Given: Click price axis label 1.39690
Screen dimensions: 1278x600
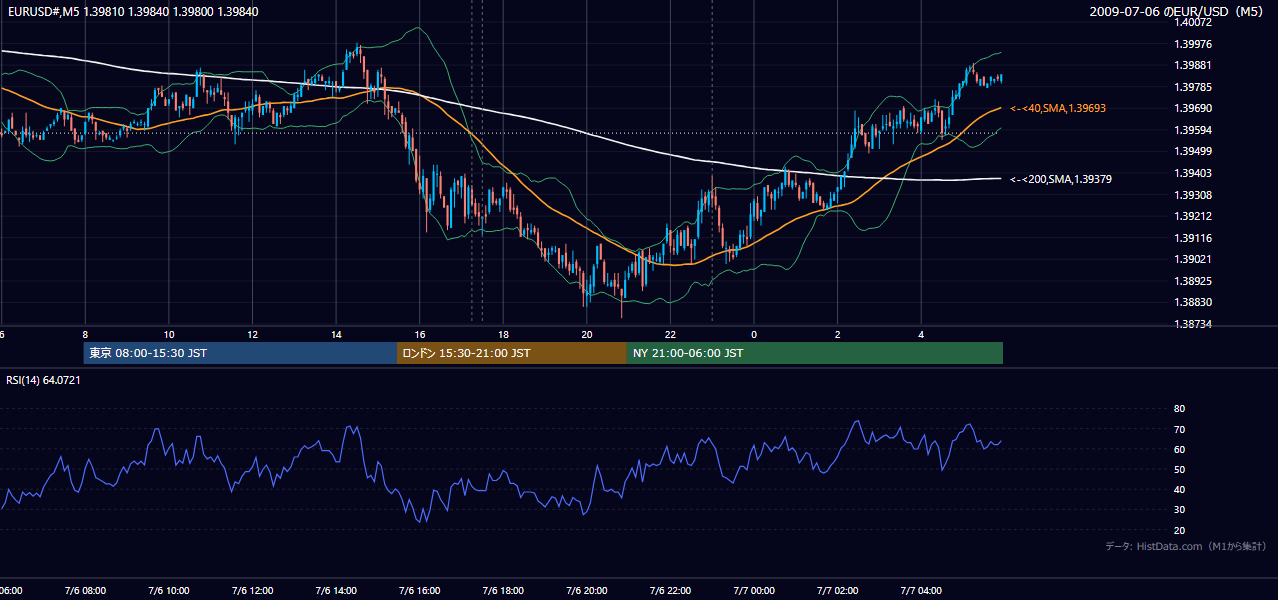Looking at the screenshot, I should (1194, 108).
